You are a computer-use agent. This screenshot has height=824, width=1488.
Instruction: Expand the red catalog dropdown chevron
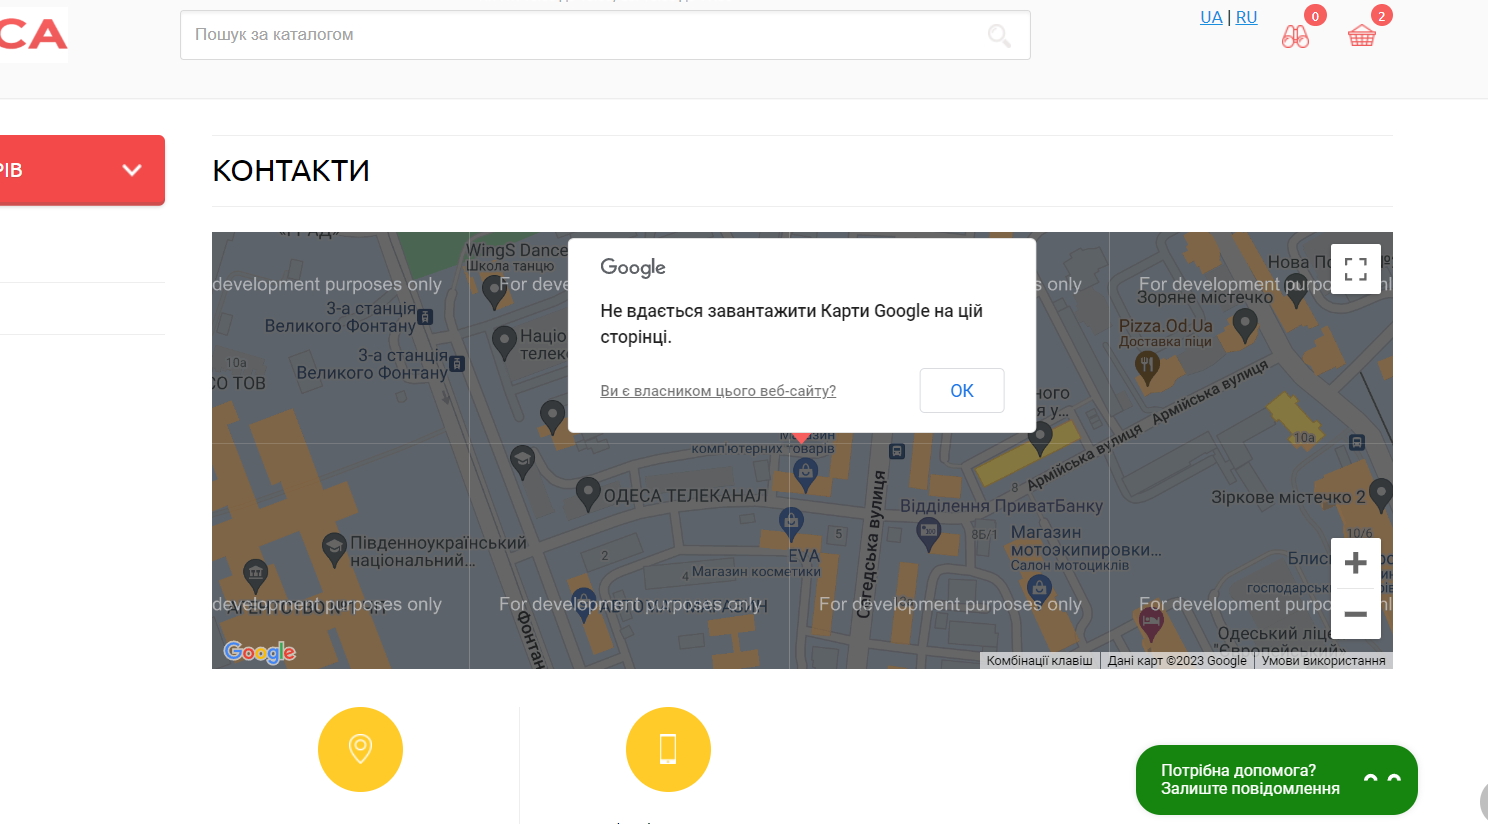pyautogui.click(x=132, y=170)
